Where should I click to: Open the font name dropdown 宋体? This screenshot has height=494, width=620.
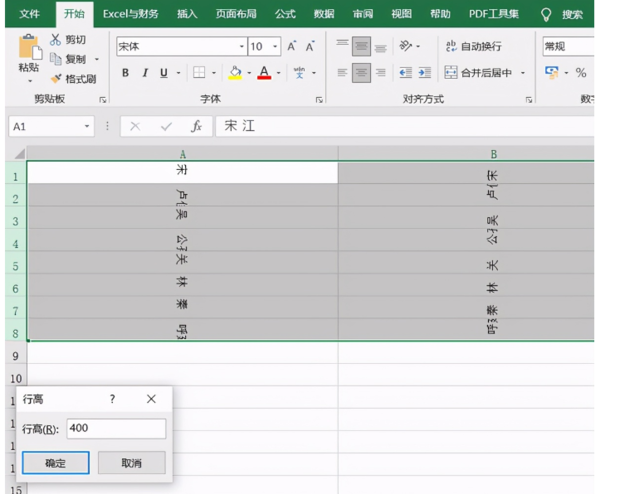pos(242,47)
